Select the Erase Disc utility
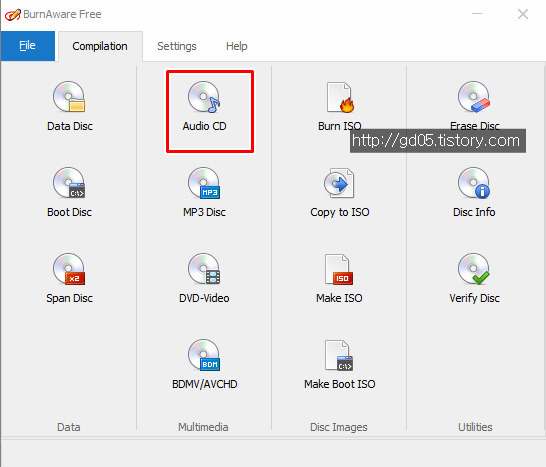Image resolution: width=546 pixels, height=467 pixels. pyautogui.click(x=475, y=107)
